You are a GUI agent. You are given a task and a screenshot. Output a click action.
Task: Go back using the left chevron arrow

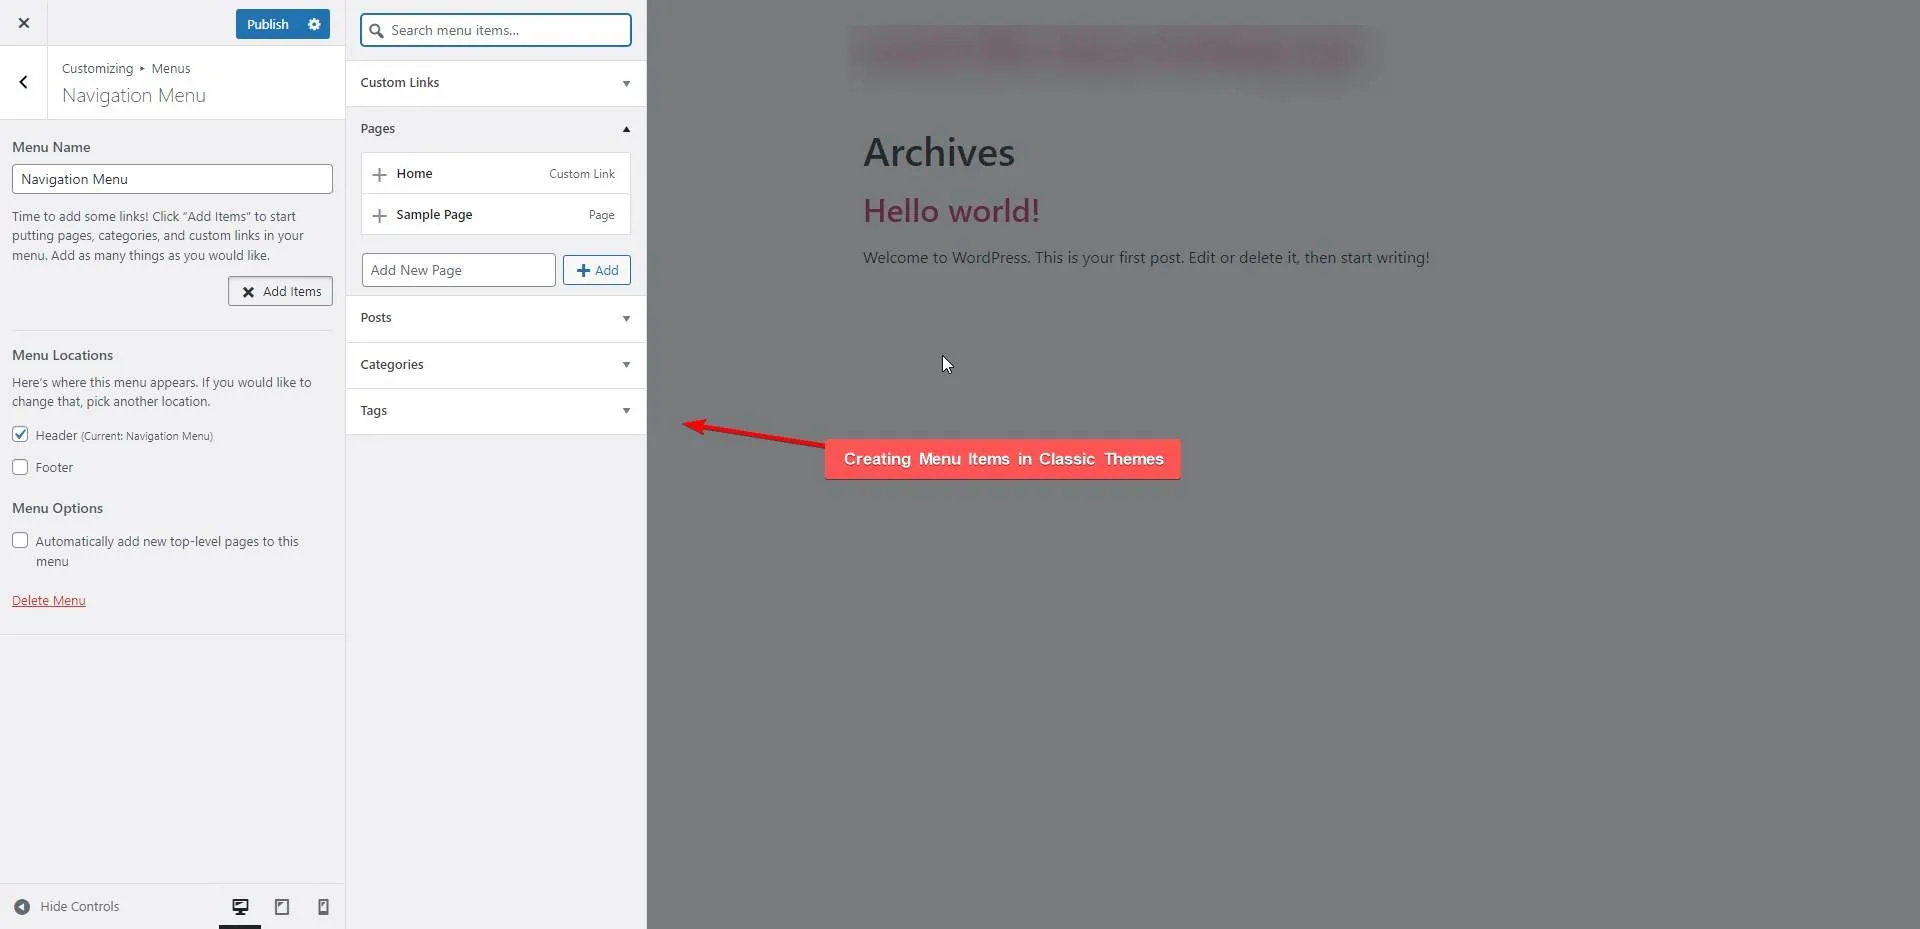click(x=24, y=82)
